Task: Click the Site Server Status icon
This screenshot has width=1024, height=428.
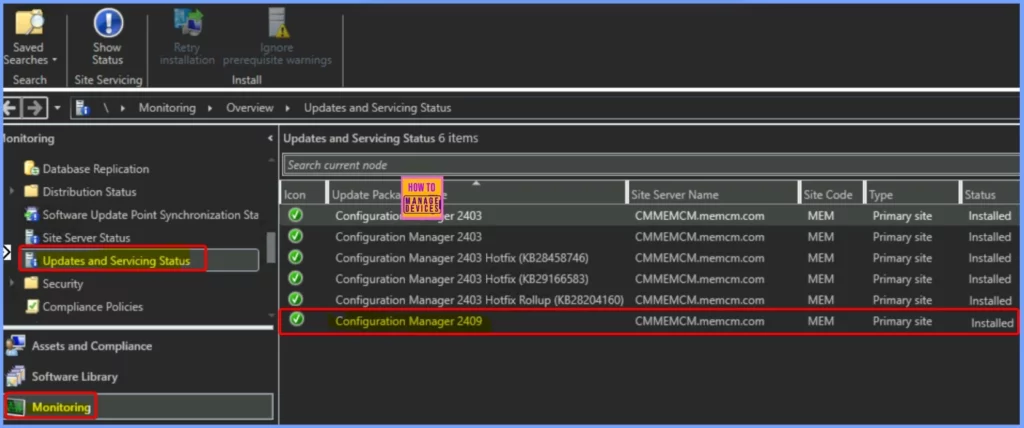Action: (x=31, y=237)
